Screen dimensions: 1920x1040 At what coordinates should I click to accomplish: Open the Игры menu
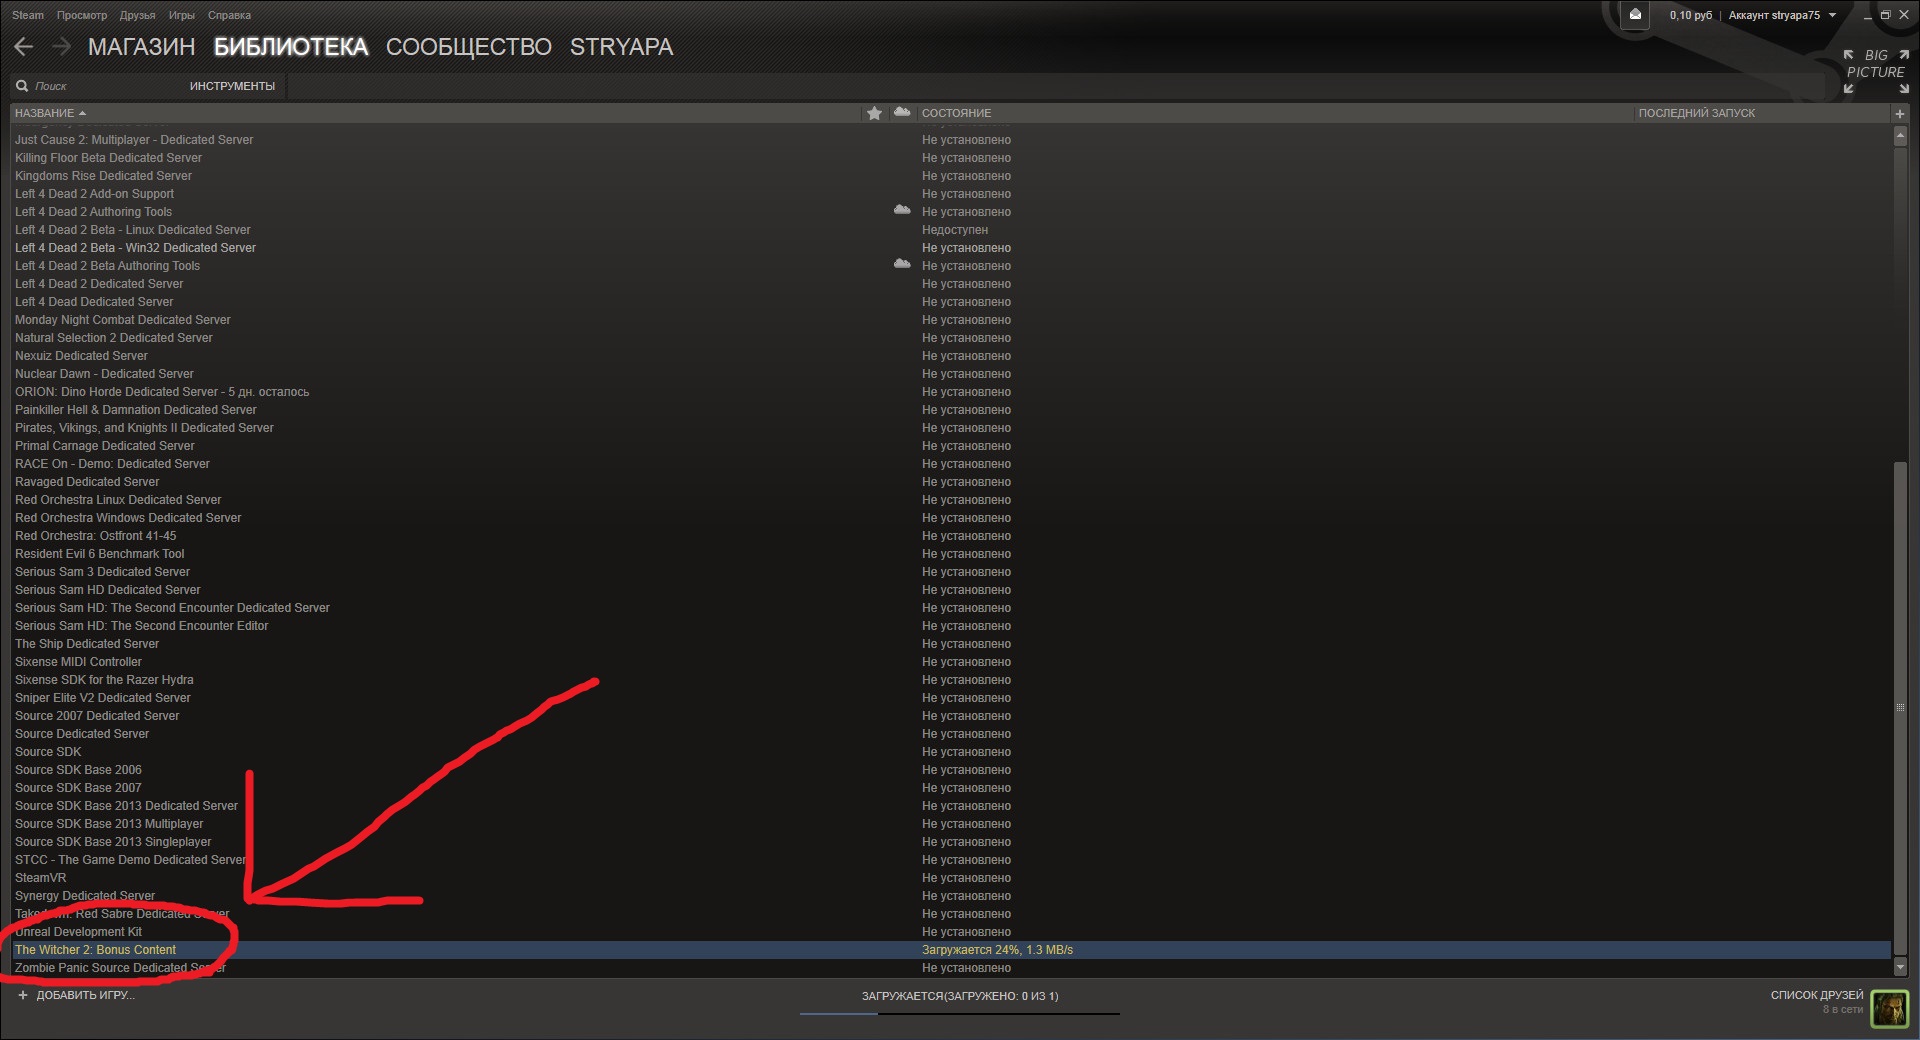pos(182,15)
